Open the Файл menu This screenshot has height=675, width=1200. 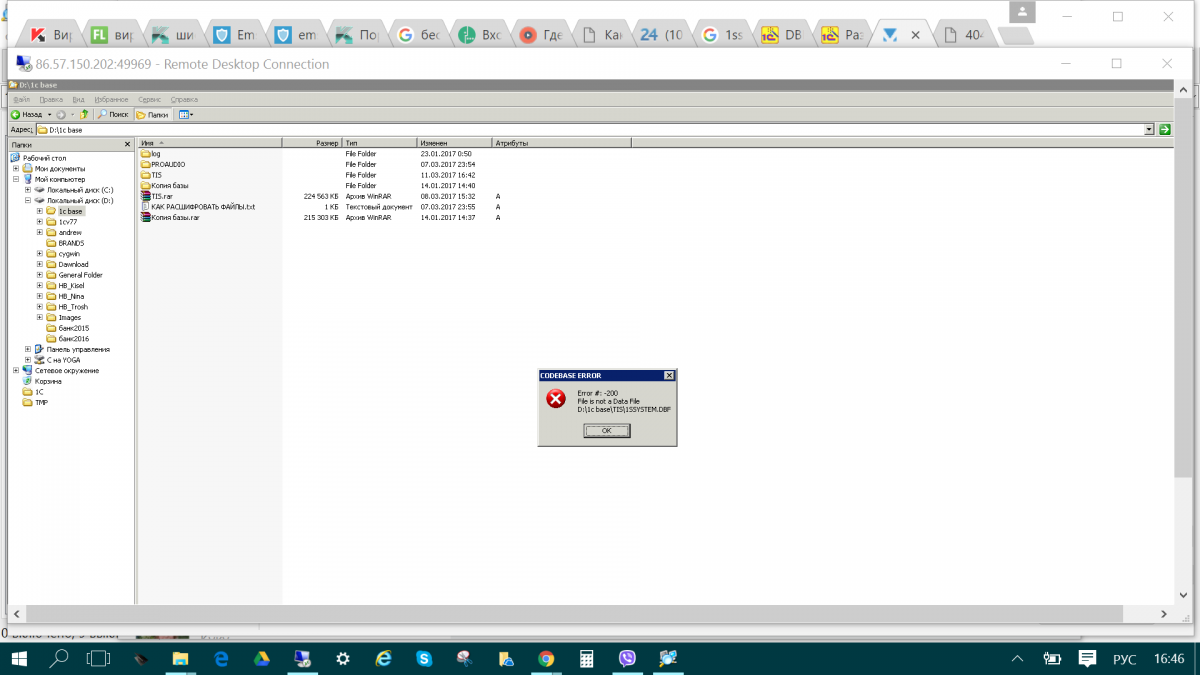coord(21,100)
